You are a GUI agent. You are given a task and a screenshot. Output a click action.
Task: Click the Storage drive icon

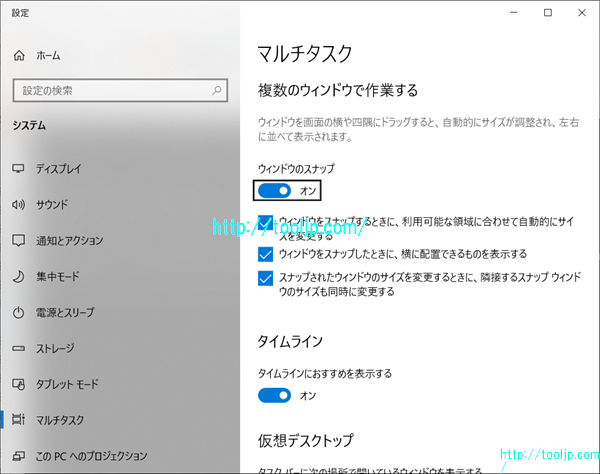pyautogui.click(x=18, y=349)
